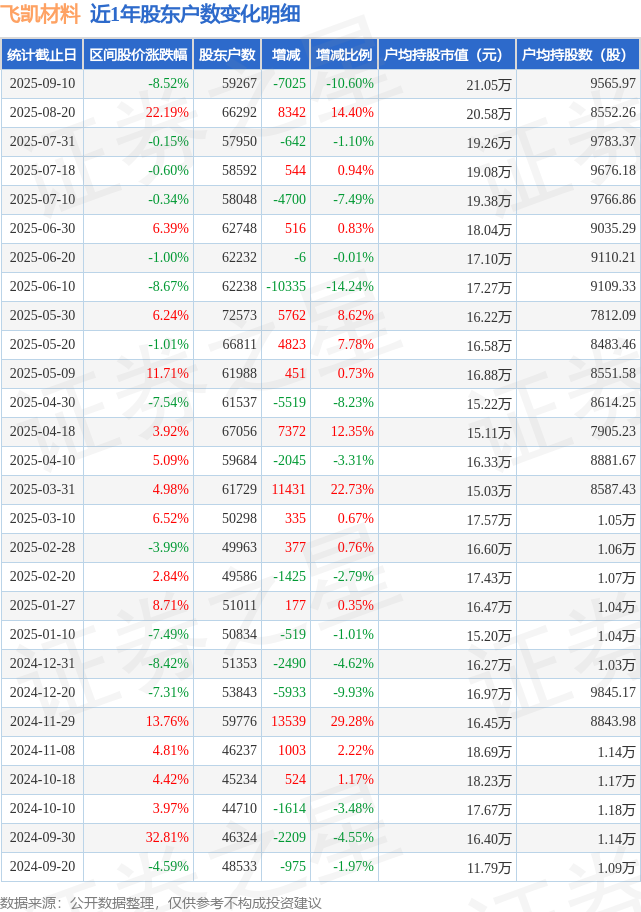Click the 增减比例 column header
641x912 pixels.
344,55
